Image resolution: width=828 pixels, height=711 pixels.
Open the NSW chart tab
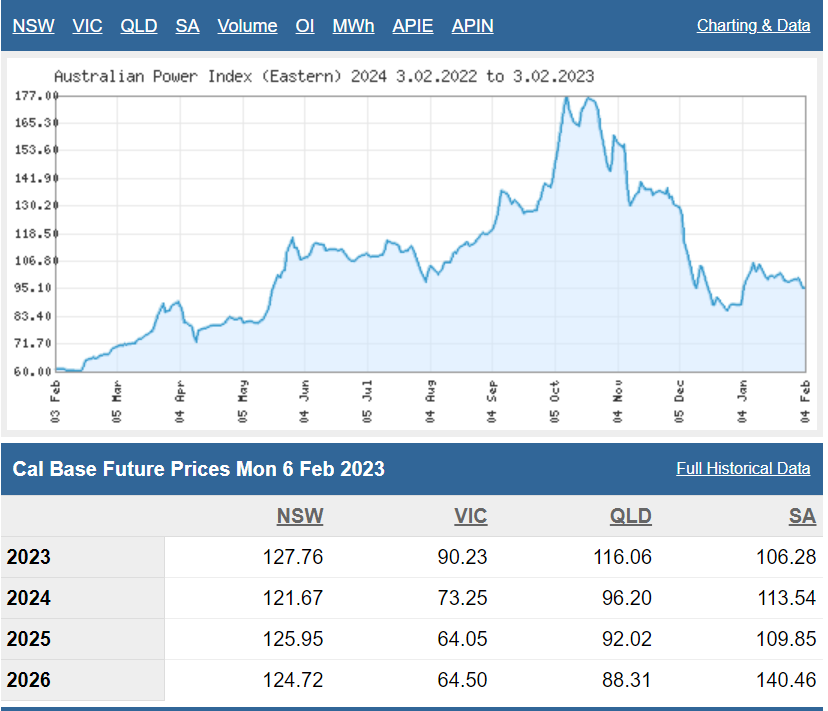pyautogui.click(x=34, y=26)
